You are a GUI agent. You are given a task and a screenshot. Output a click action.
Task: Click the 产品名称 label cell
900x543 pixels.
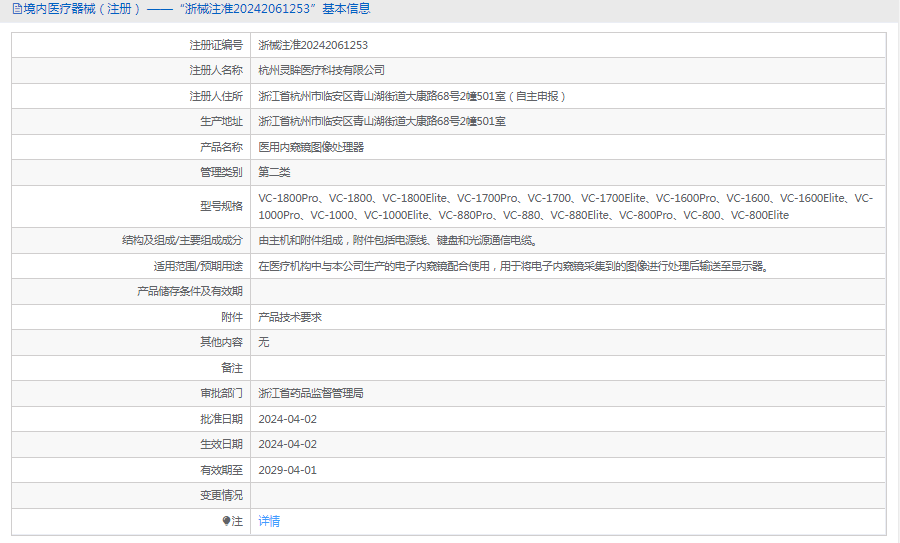pos(131,147)
